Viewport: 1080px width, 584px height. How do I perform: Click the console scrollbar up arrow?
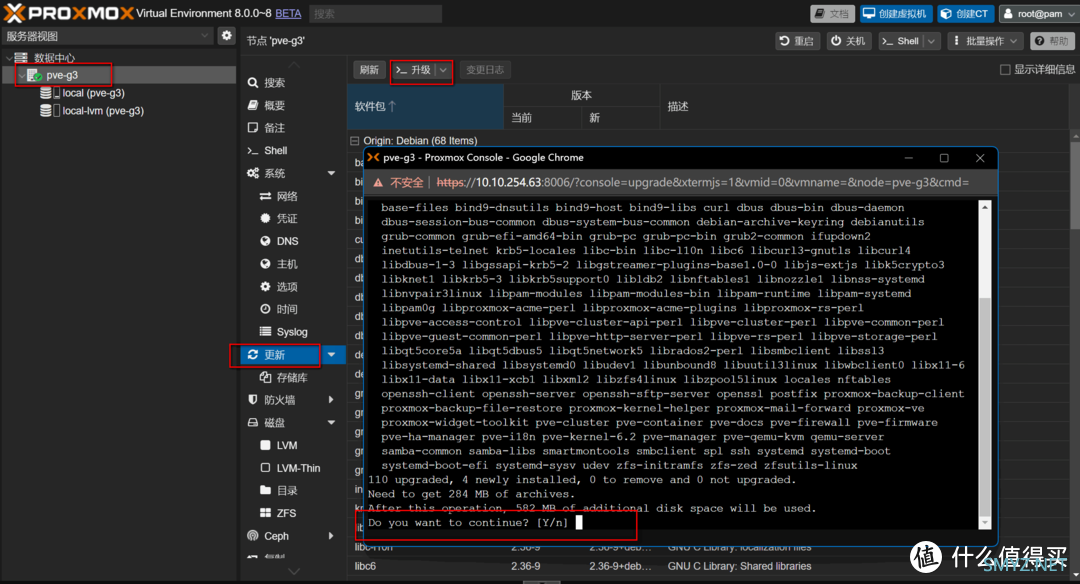click(x=985, y=207)
